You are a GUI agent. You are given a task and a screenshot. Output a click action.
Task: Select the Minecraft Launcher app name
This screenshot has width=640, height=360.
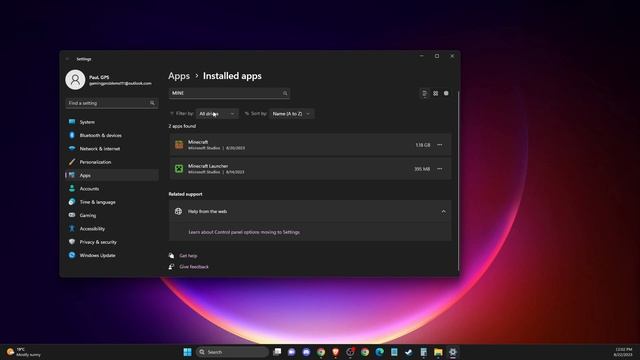(x=208, y=166)
